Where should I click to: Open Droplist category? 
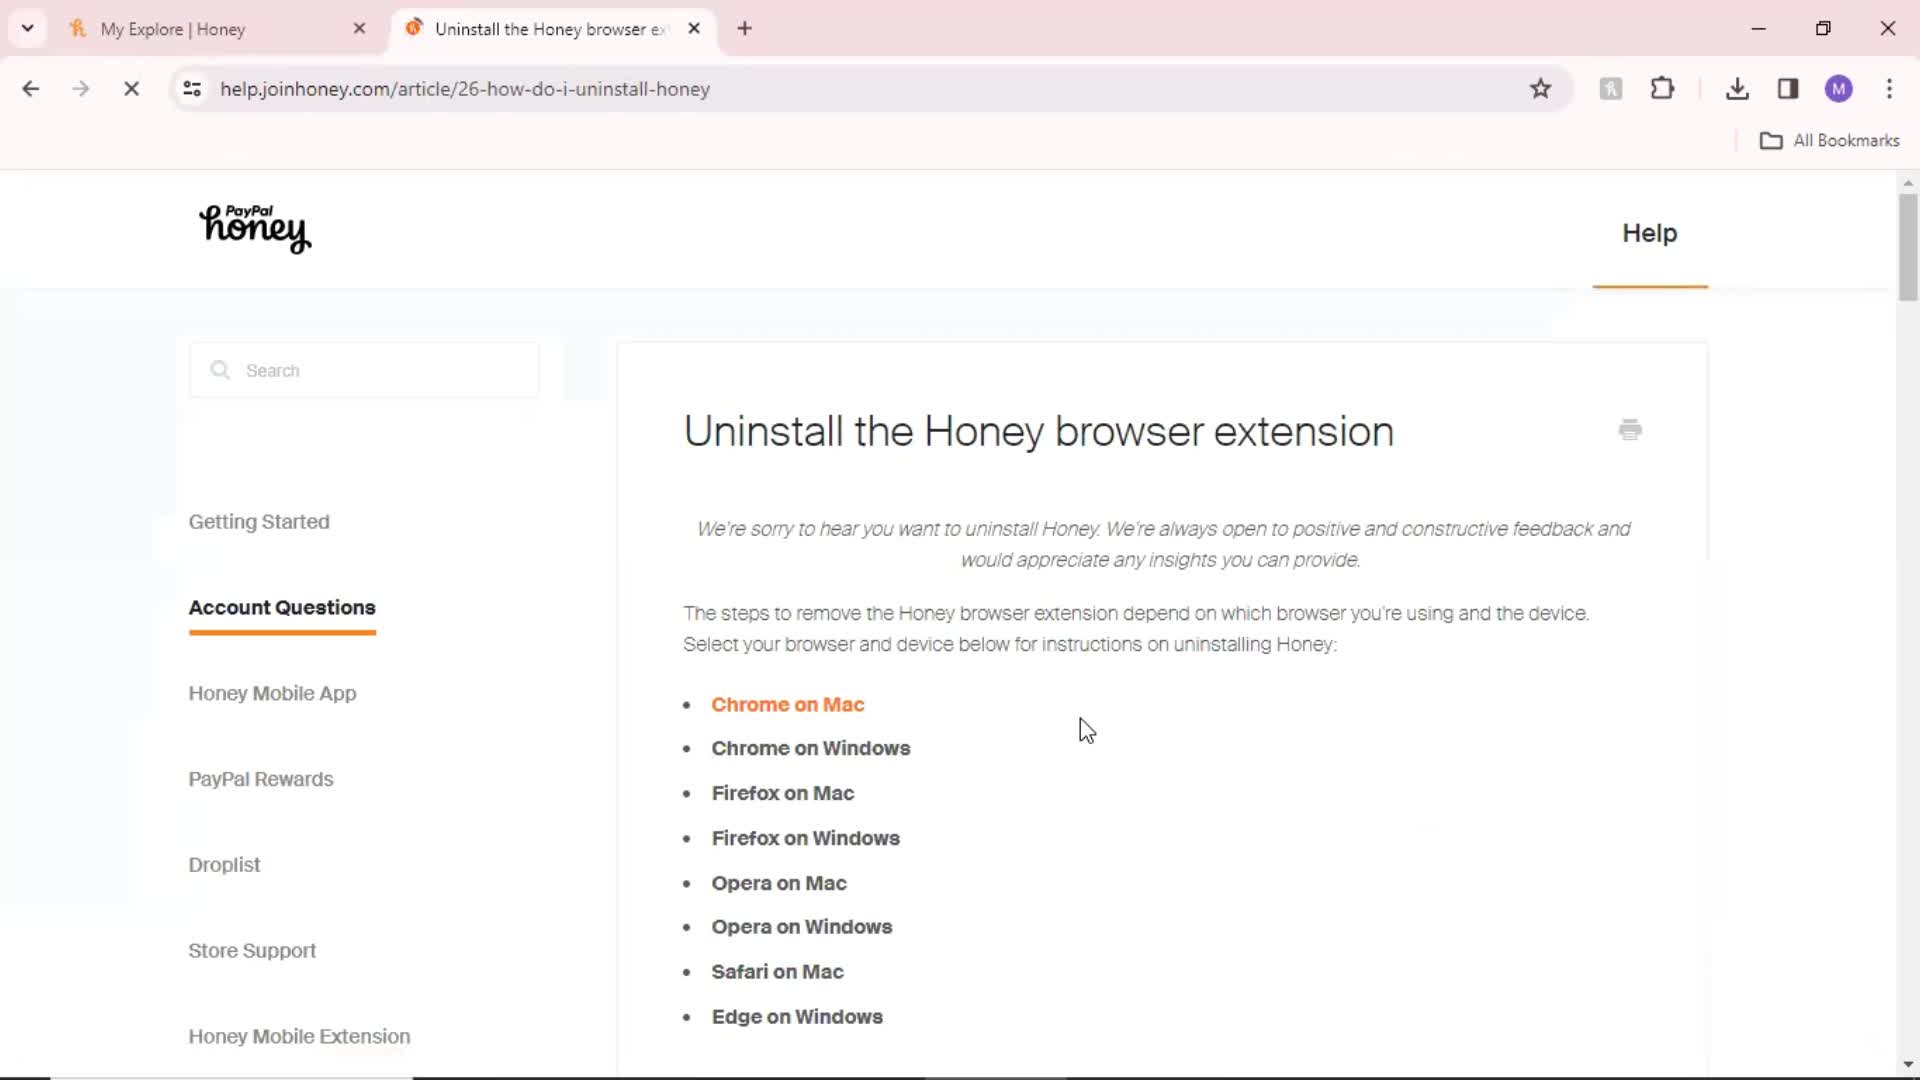[224, 865]
